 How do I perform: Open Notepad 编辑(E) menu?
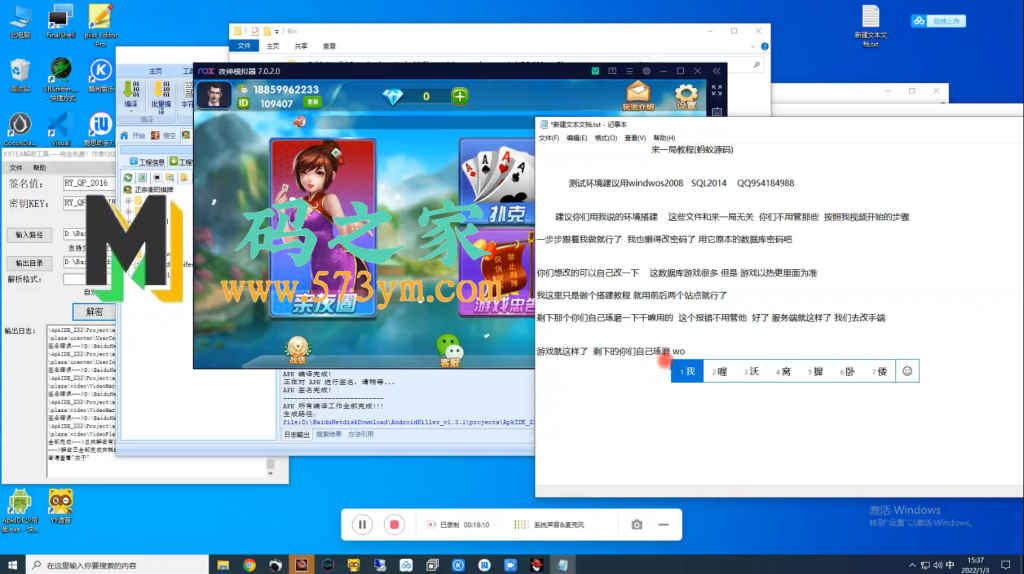click(x=577, y=138)
